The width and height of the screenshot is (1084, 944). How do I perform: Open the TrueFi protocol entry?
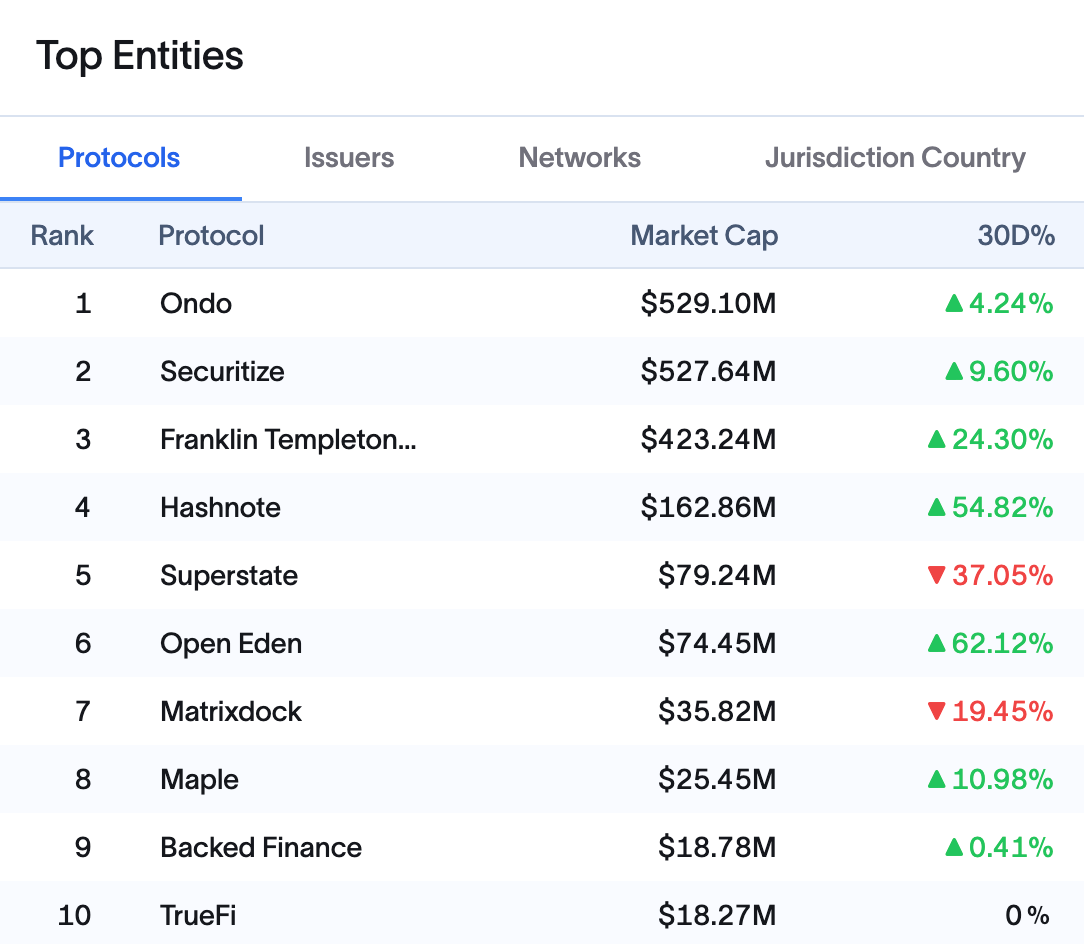point(198,915)
